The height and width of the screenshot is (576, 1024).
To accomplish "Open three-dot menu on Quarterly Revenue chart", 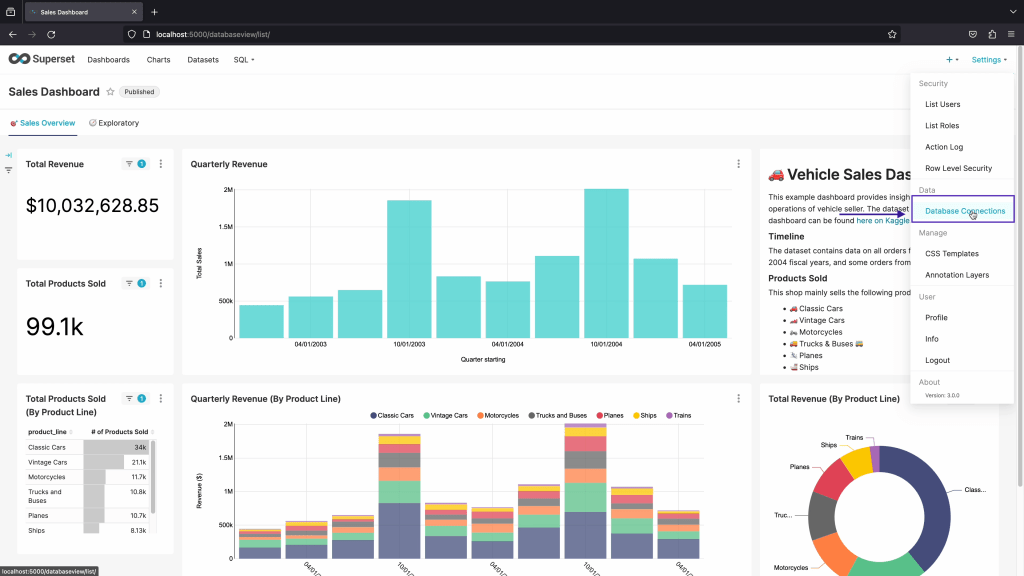I will [738, 164].
